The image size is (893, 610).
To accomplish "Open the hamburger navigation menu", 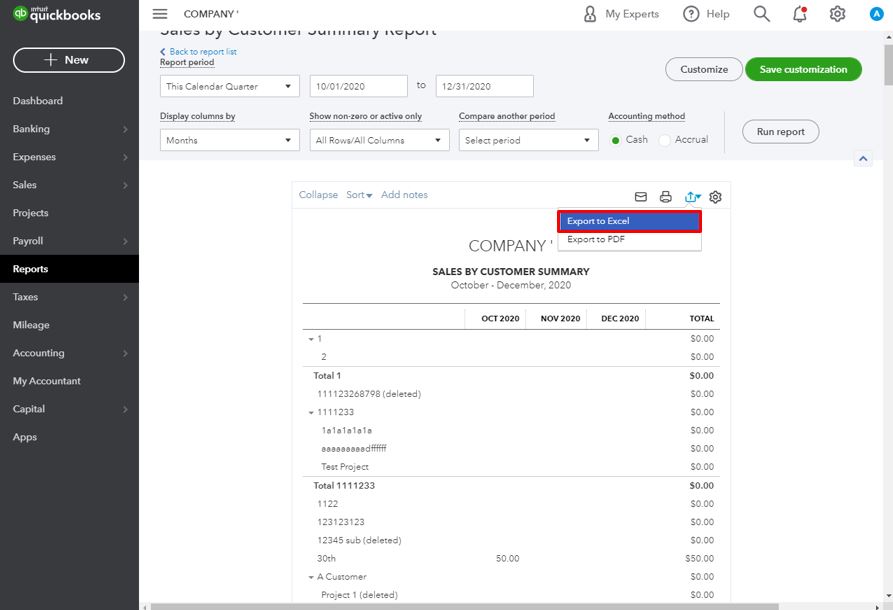I will 159,14.
